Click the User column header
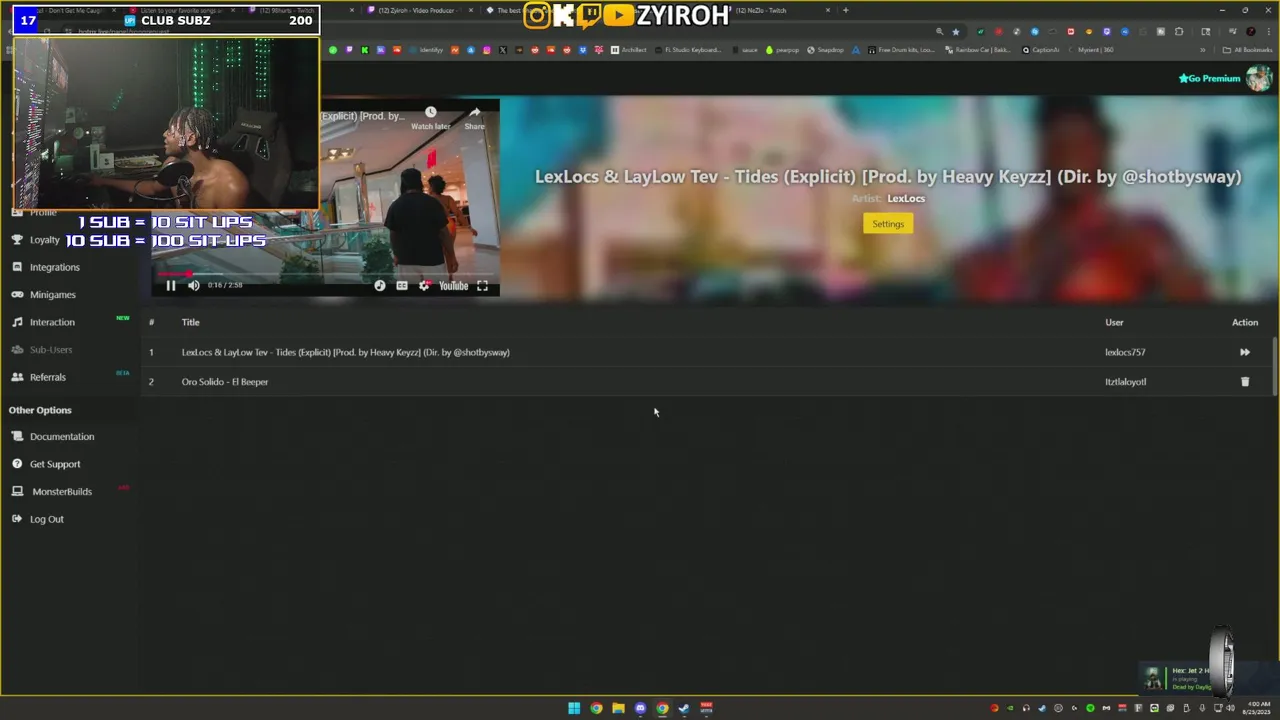The height and width of the screenshot is (720, 1280). click(1114, 323)
